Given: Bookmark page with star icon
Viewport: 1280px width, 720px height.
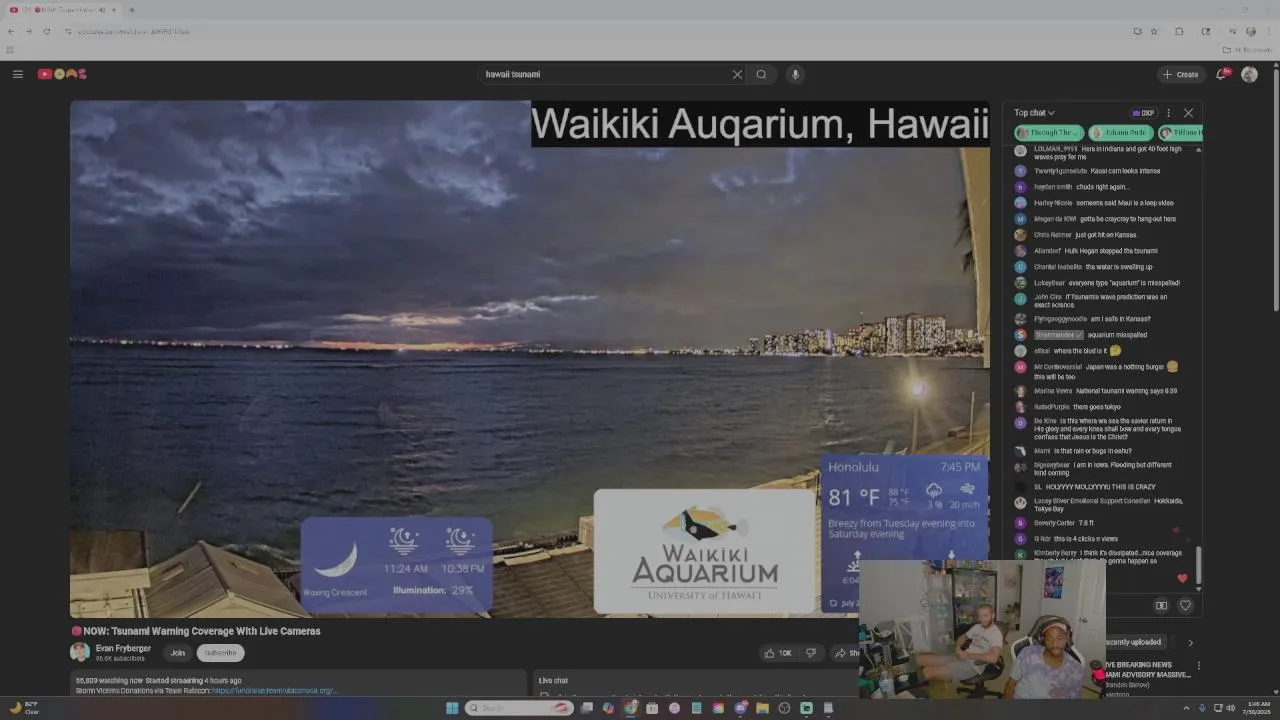Looking at the screenshot, I should [x=1154, y=31].
